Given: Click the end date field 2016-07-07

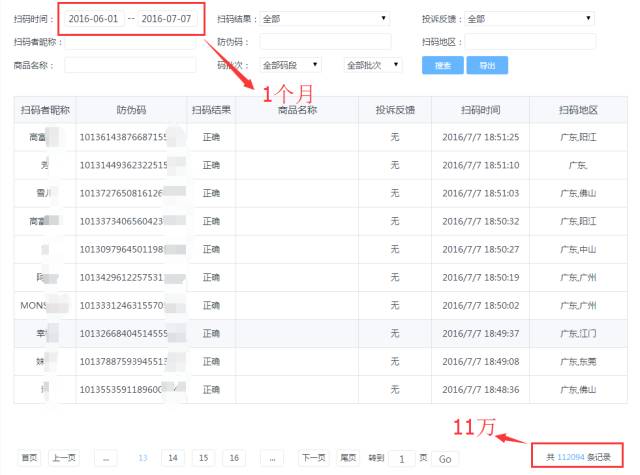Looking at the screenshot, I should tap(167, 19).
